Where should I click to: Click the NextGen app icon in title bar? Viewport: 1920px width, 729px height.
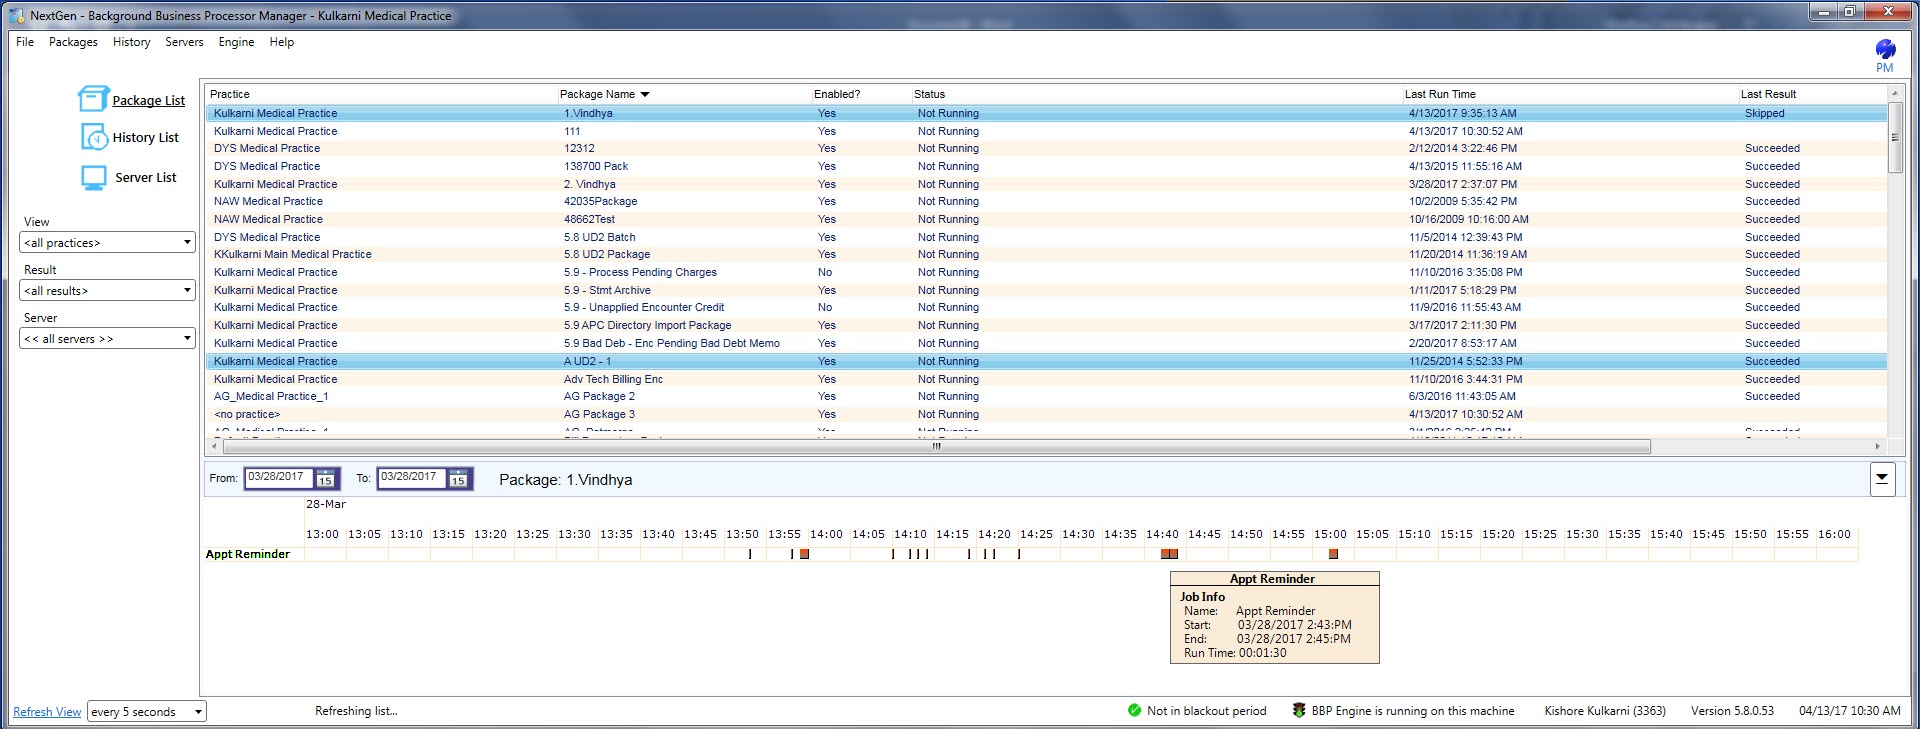pos(16,15)
